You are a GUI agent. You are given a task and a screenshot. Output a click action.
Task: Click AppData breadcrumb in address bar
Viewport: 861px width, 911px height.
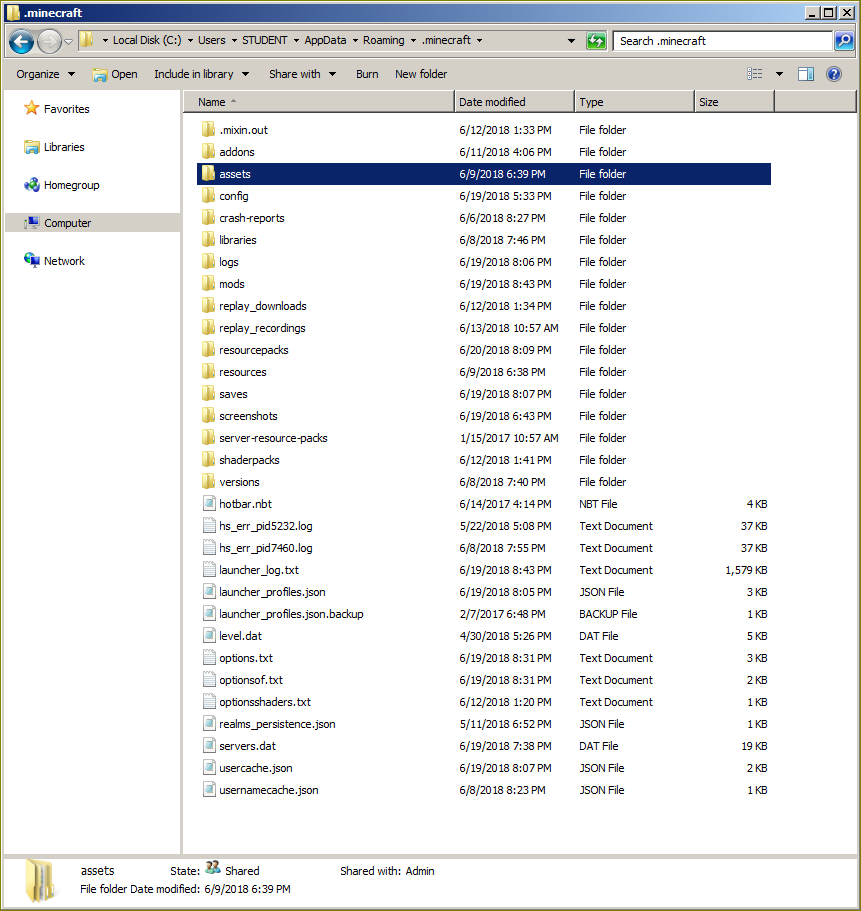325,40
